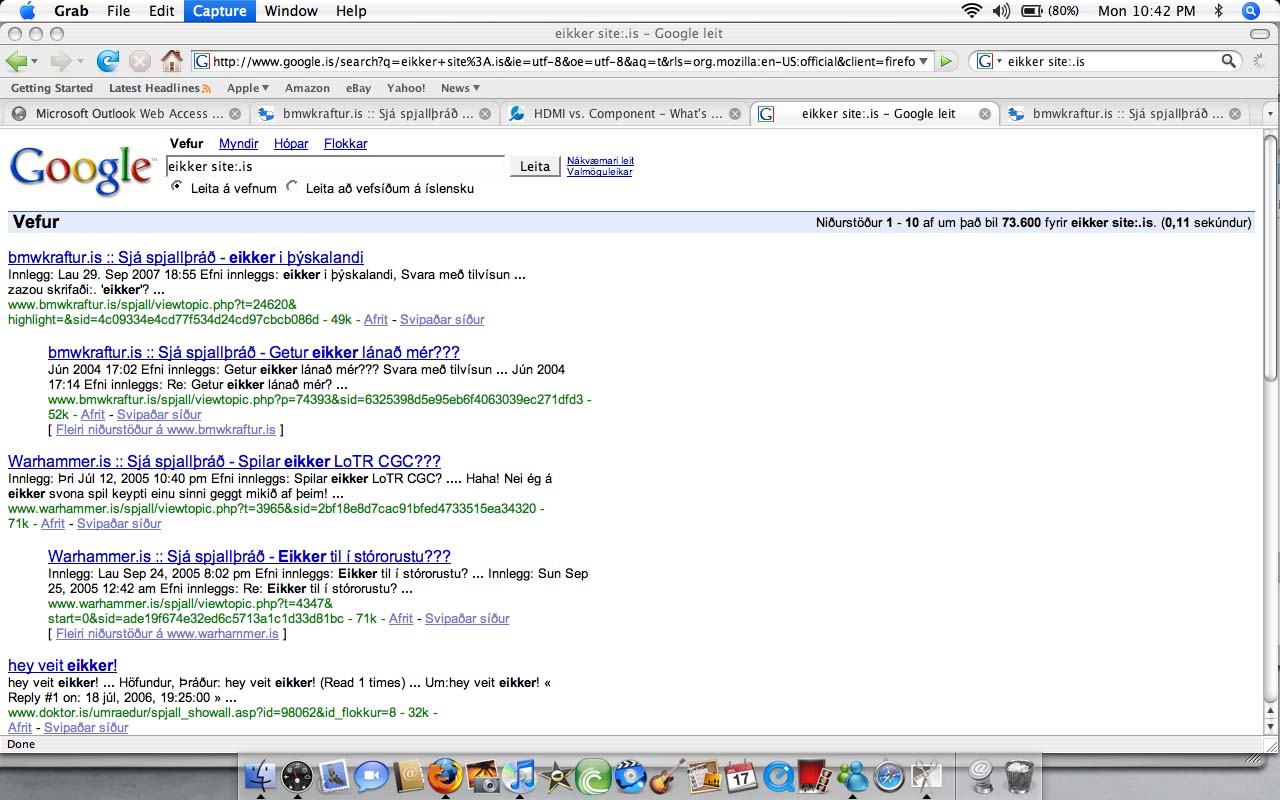Open Safari compass icon in dock
This screenshot has height=800, width=1280.
pyautogui.click(x=889, y=776)
